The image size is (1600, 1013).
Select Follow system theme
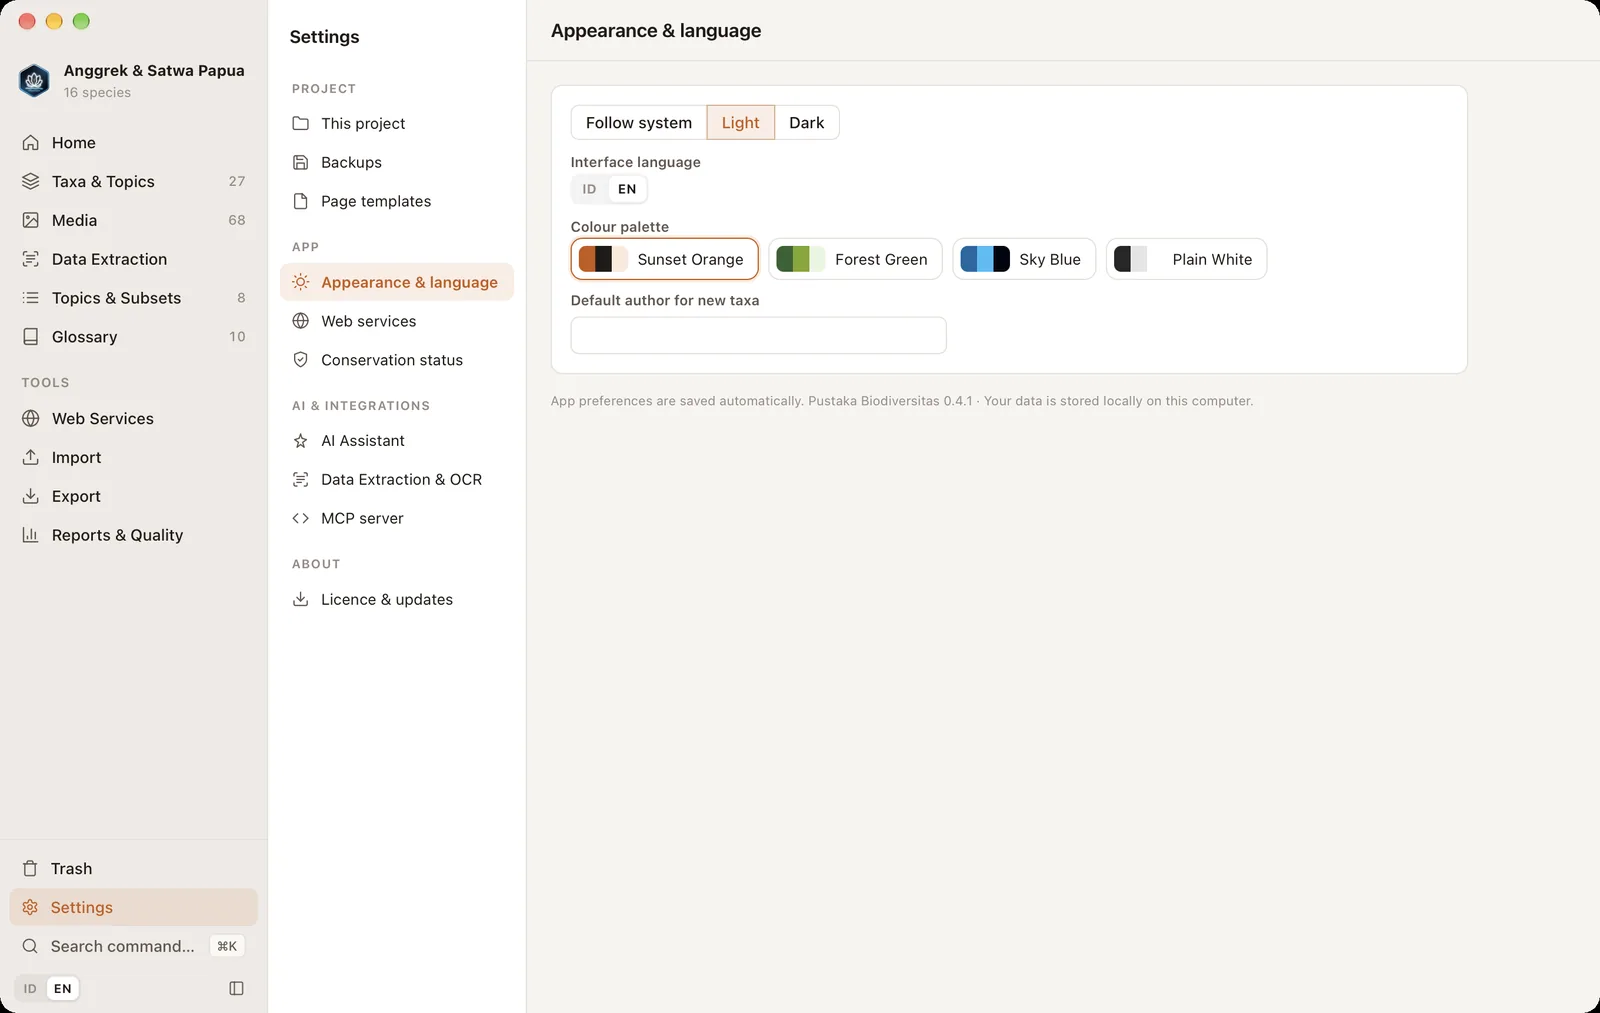[x=639, y=123]
